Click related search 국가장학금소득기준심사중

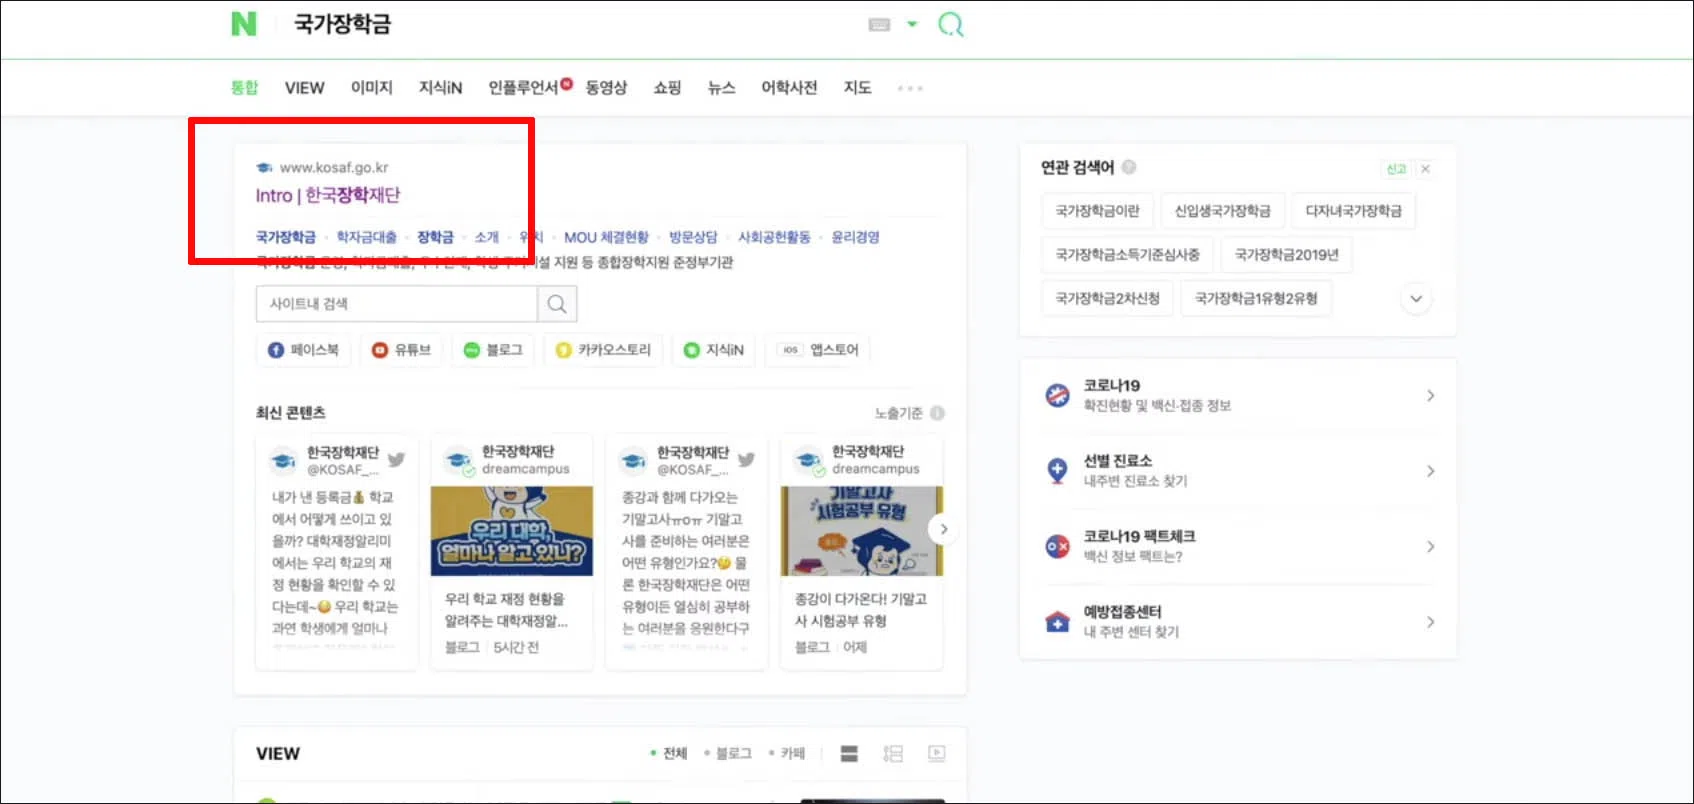tap(1127, 255)
